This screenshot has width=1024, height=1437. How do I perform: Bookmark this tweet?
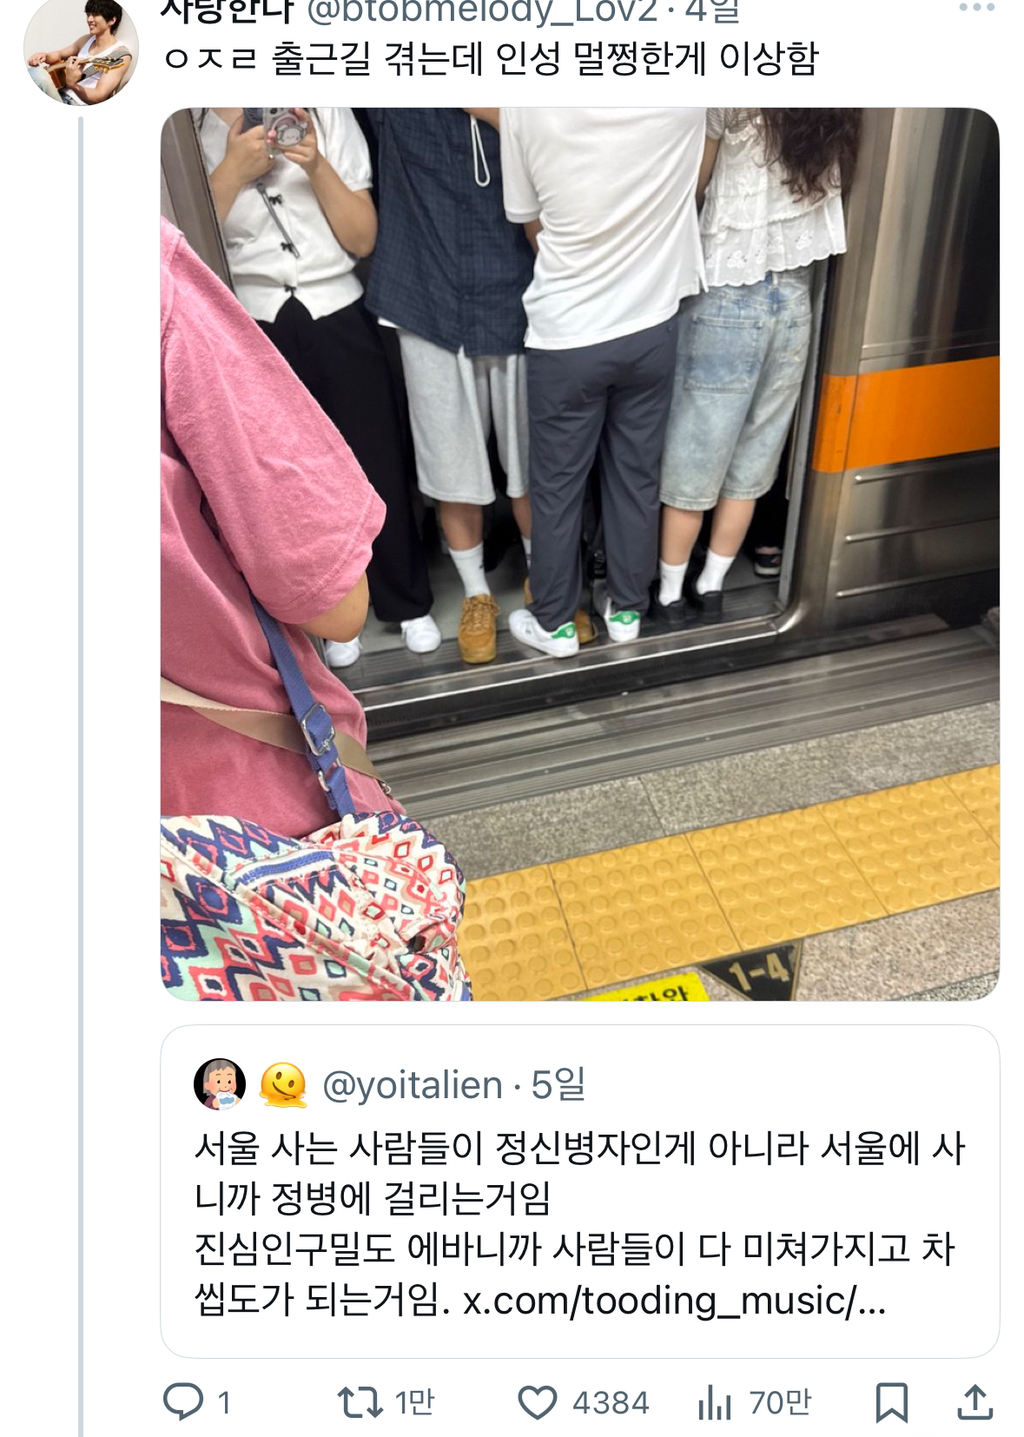click(x=892, y=1402)
